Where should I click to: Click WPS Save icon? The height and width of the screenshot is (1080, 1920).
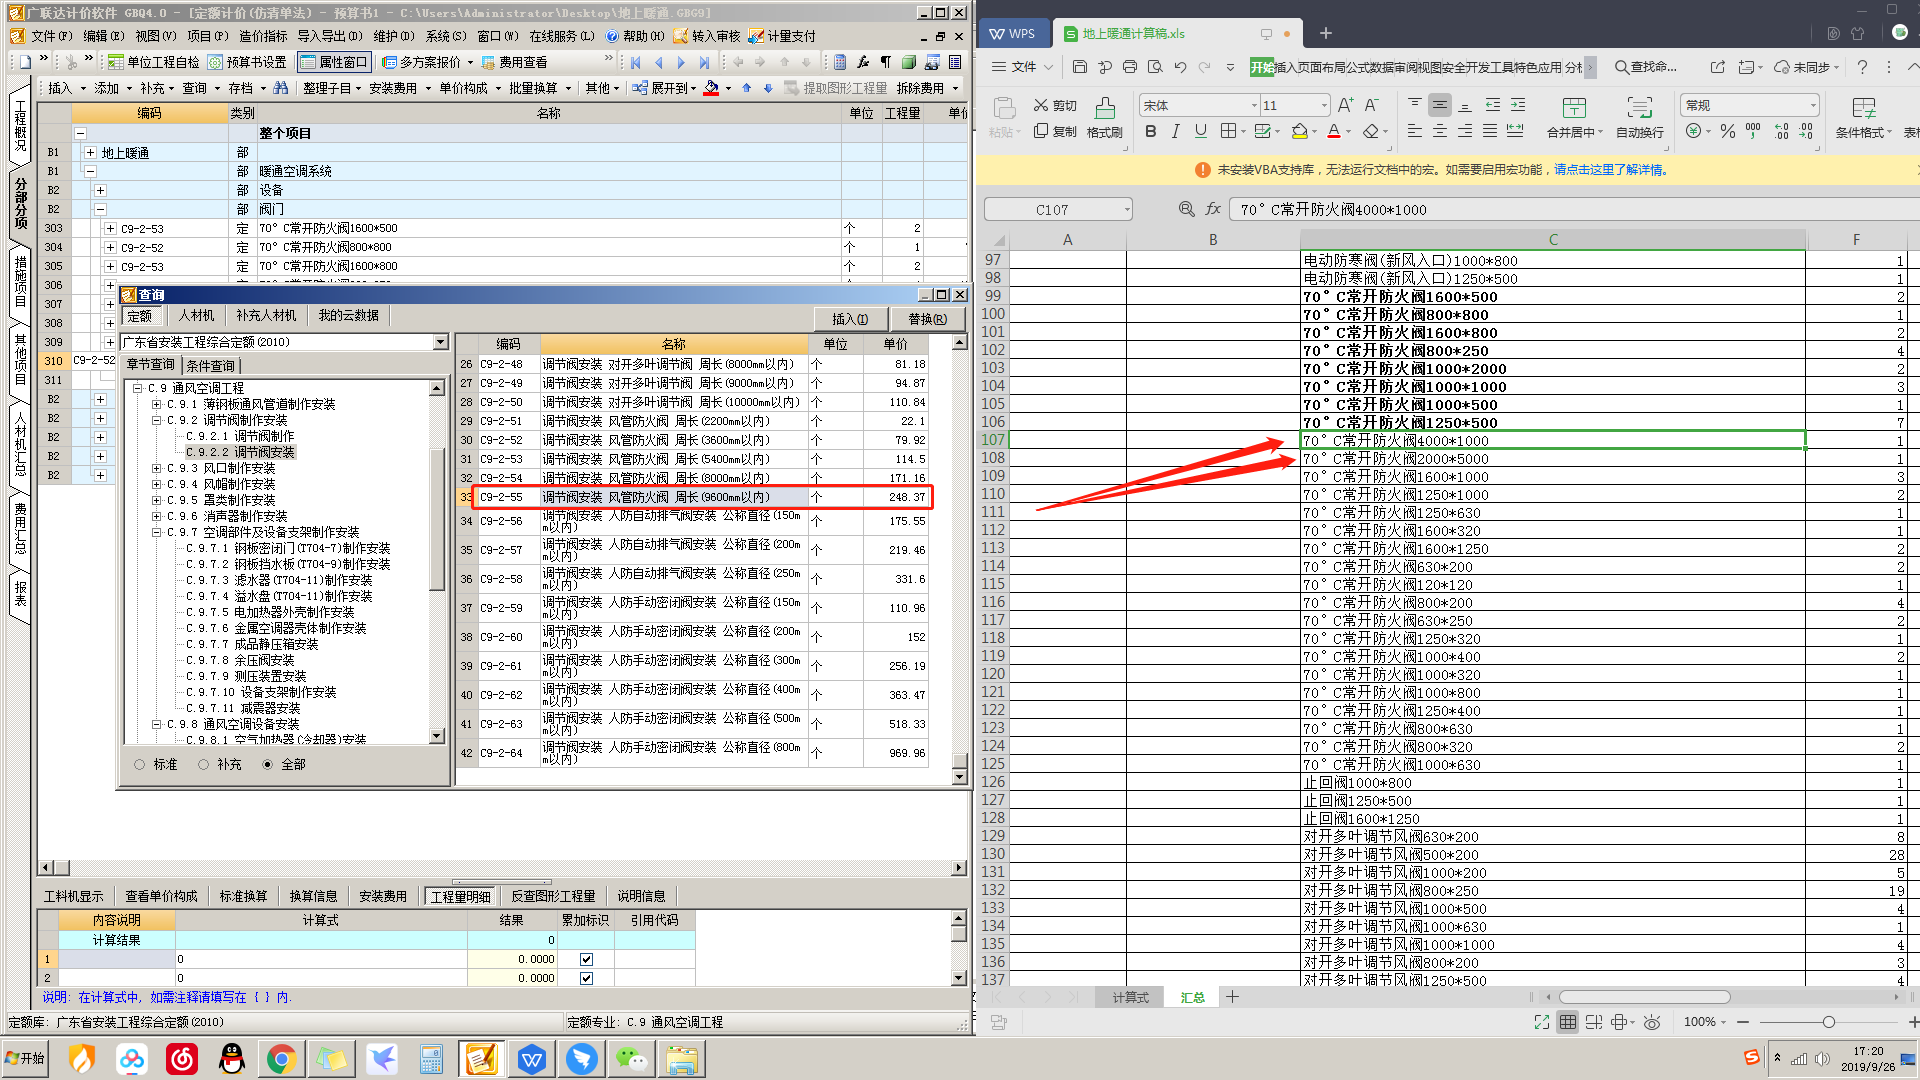coord(1079,67)
